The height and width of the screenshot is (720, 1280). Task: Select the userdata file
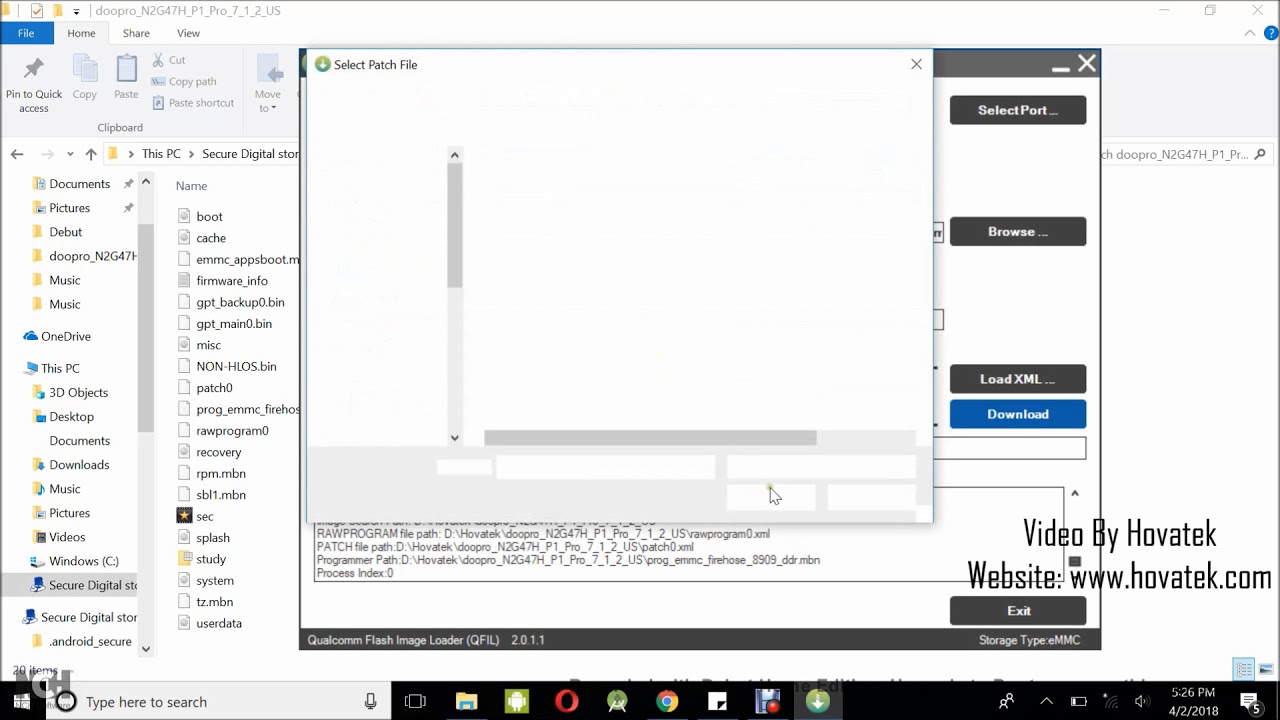[219, 623]
